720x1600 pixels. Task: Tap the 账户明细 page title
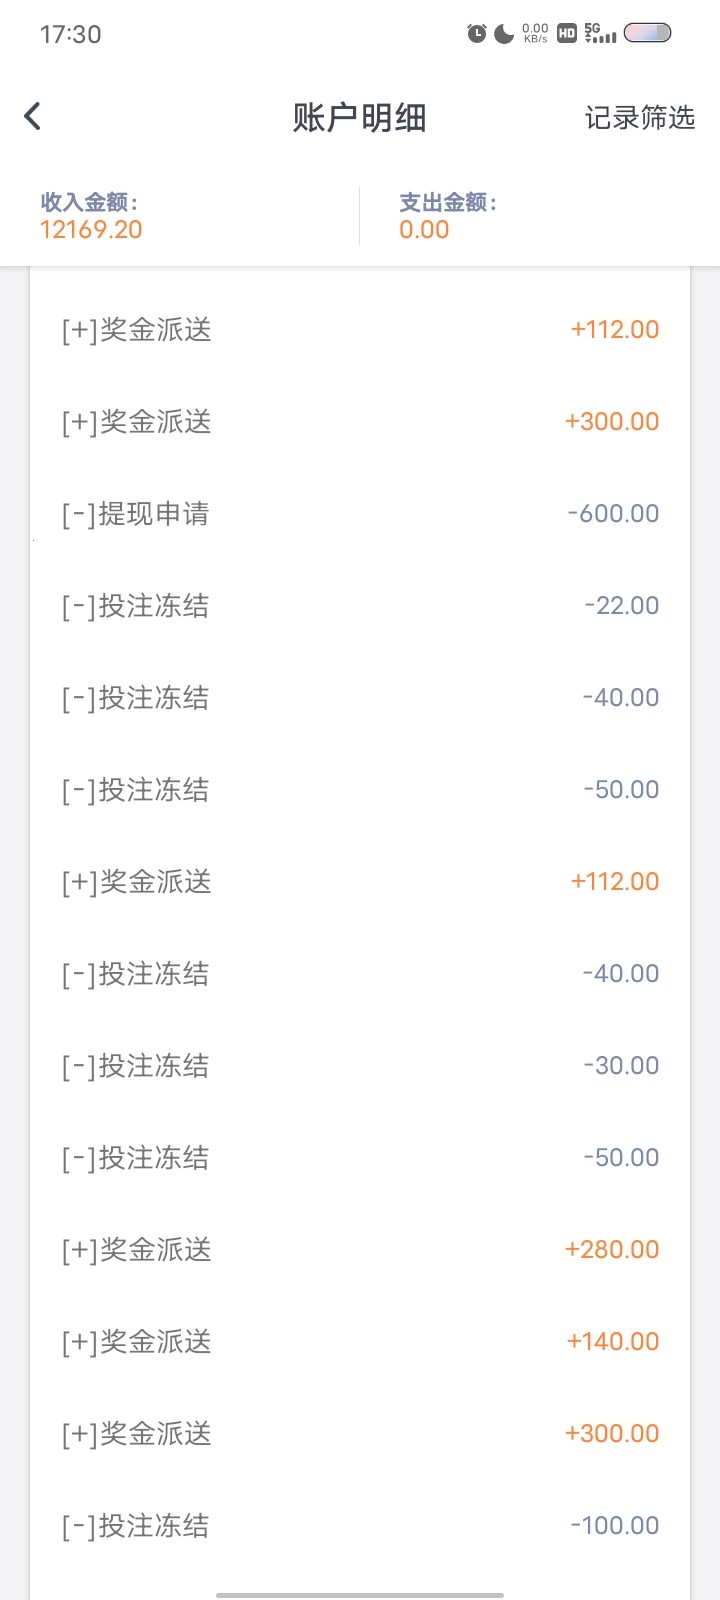click(x=359, y=118)
